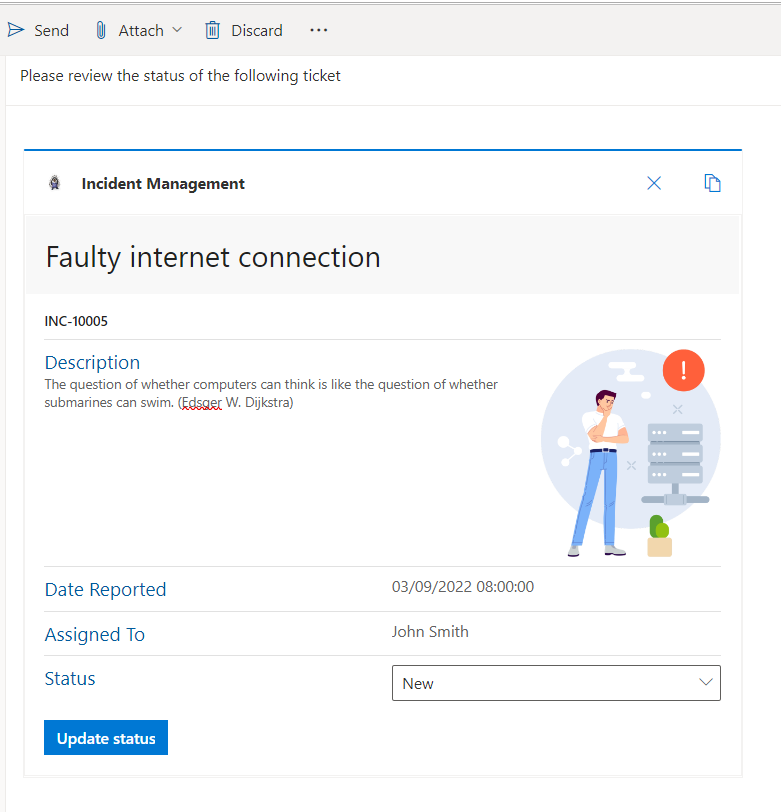Remove the Incident Management card with X
This screenshot has height=812, width=781.
tap(654, 183)
